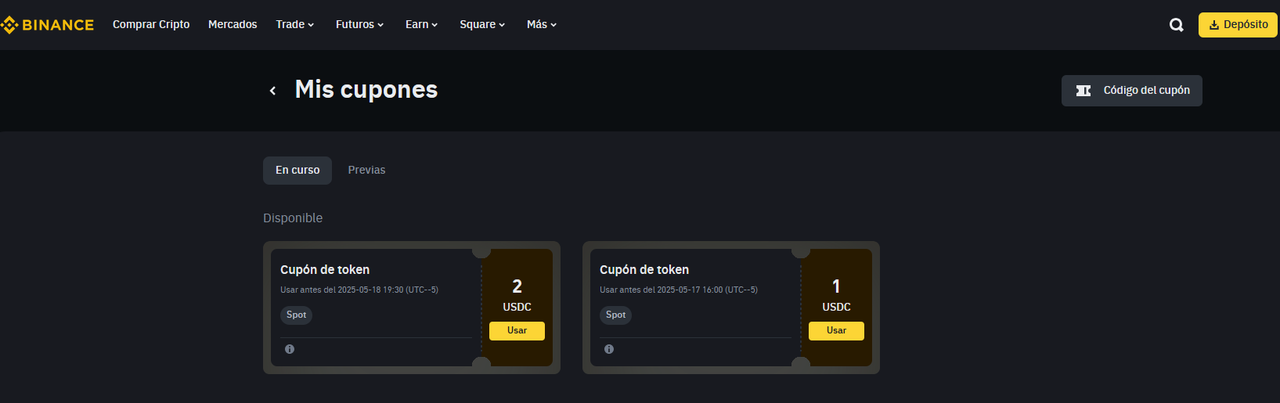Click ticket icon in Código del cupón

1083,90
